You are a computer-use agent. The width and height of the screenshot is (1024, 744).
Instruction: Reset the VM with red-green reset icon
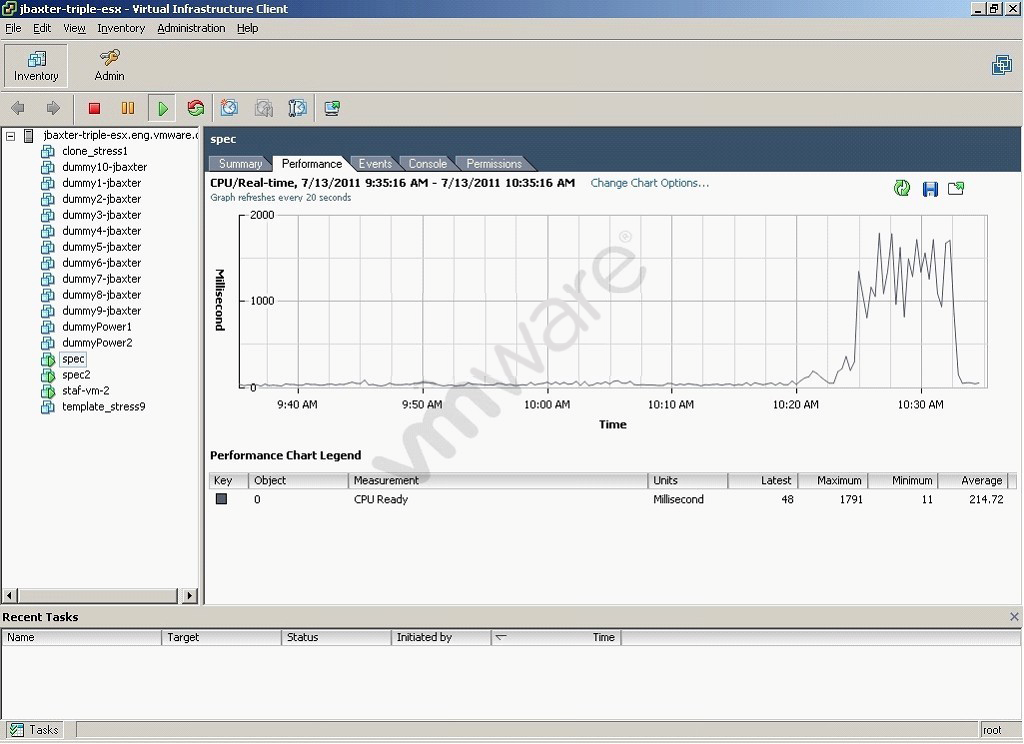coord(195,108)
